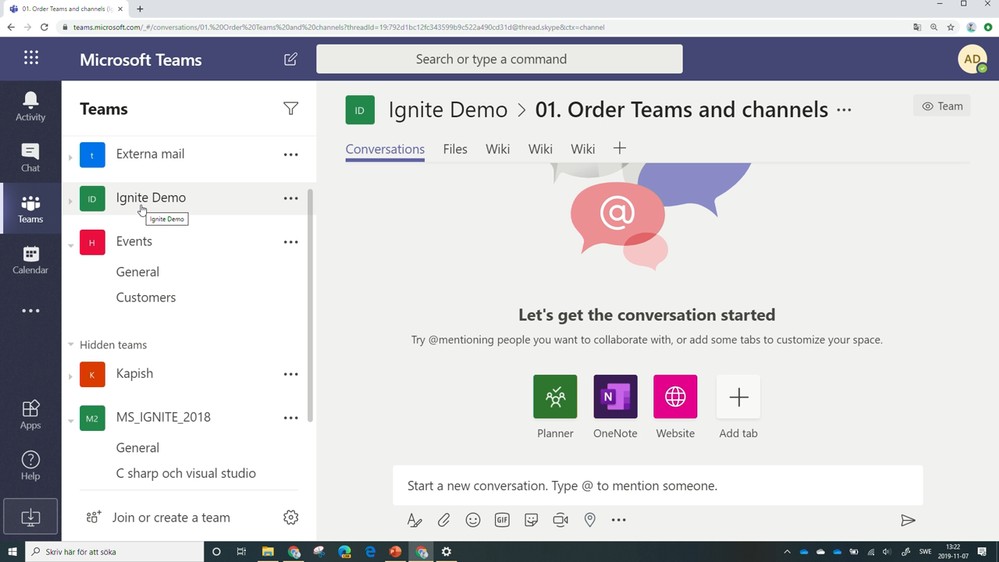Viewport: 999px width, 562px height.
Task: Click the Search or type a command box
Action: pyautogui.click(x=499, y=59)
